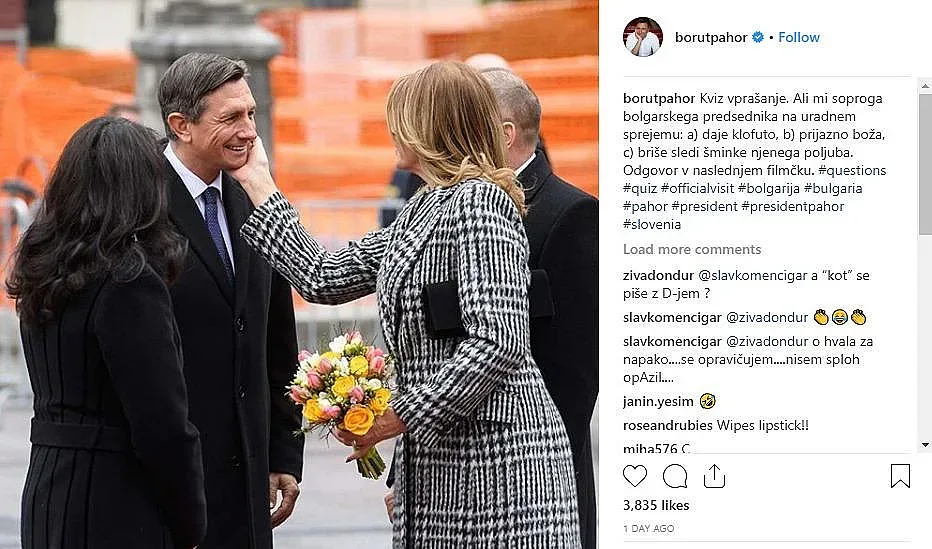The image size is (932, 549).
Task: Open commenter zivadondur's profile
Action: point(658,275)
